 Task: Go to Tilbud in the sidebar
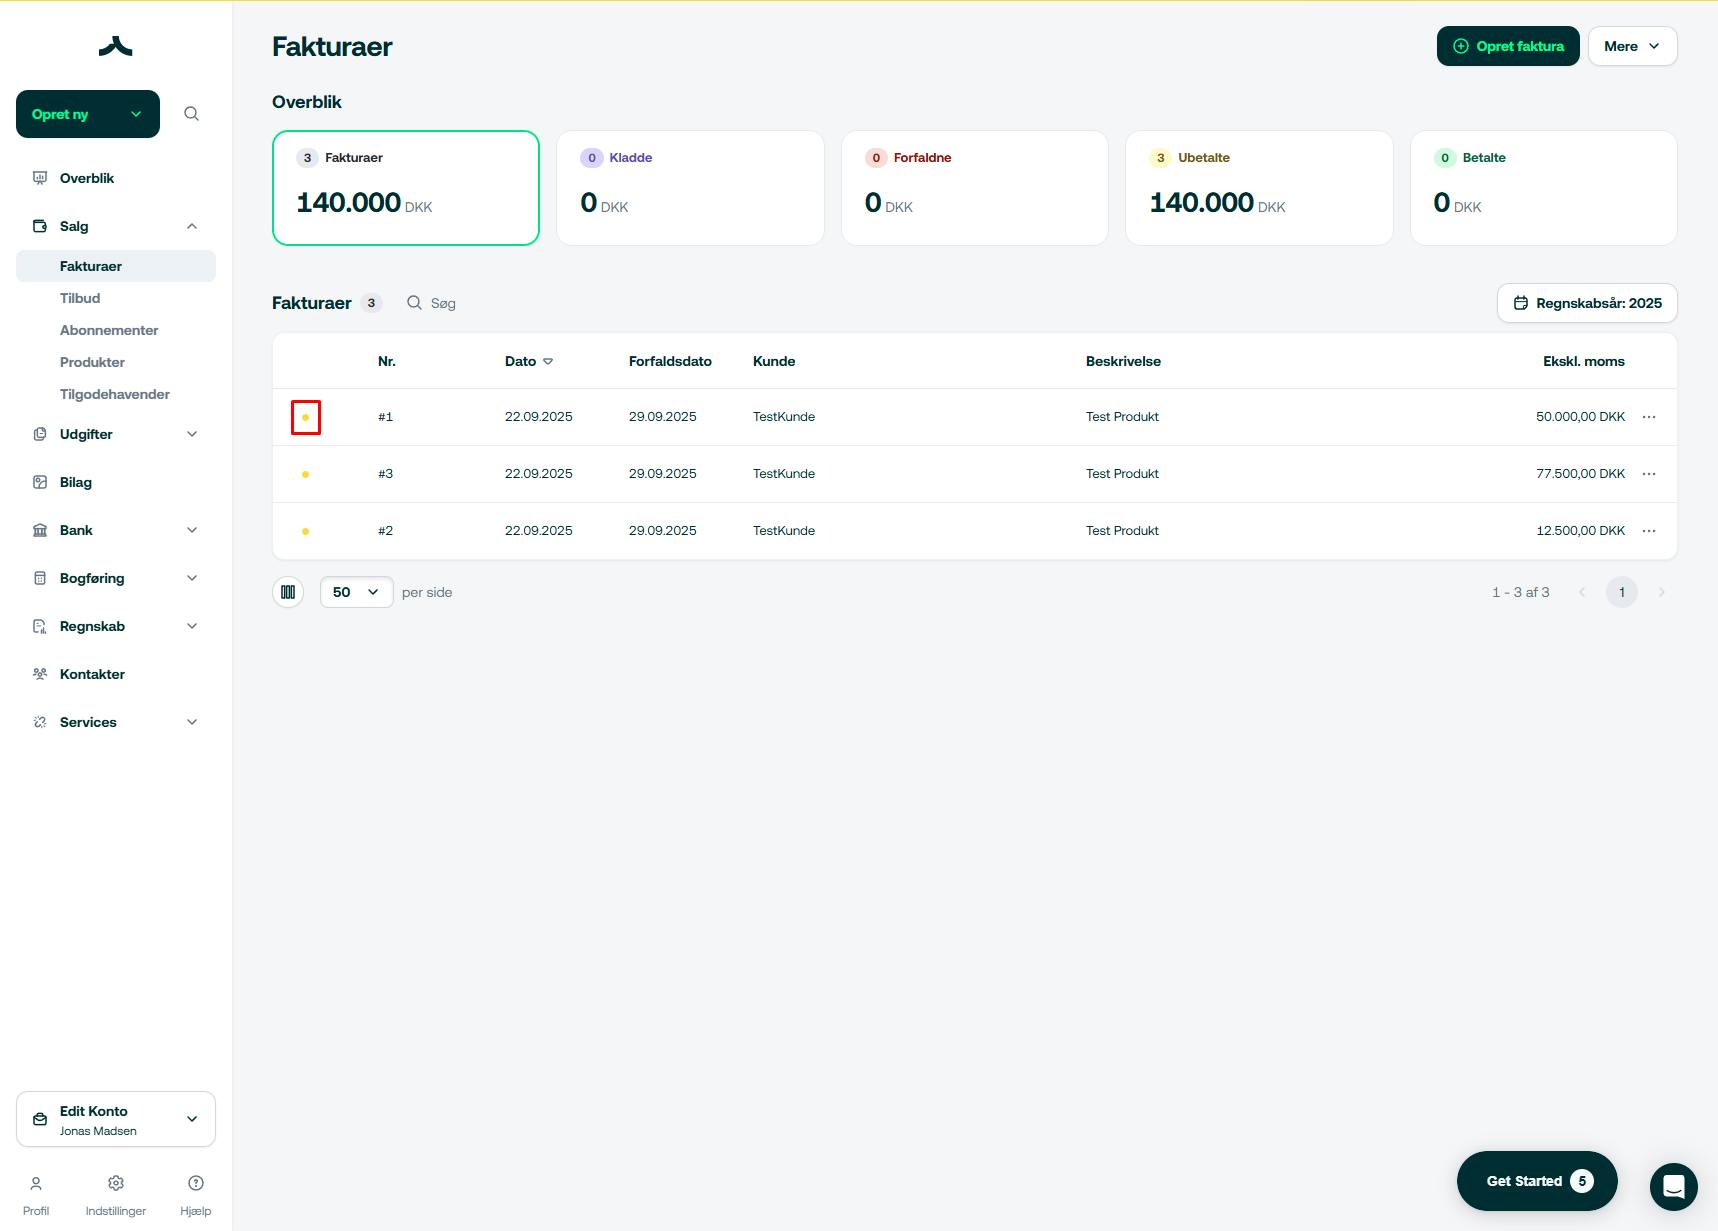(x=80, y=298)
